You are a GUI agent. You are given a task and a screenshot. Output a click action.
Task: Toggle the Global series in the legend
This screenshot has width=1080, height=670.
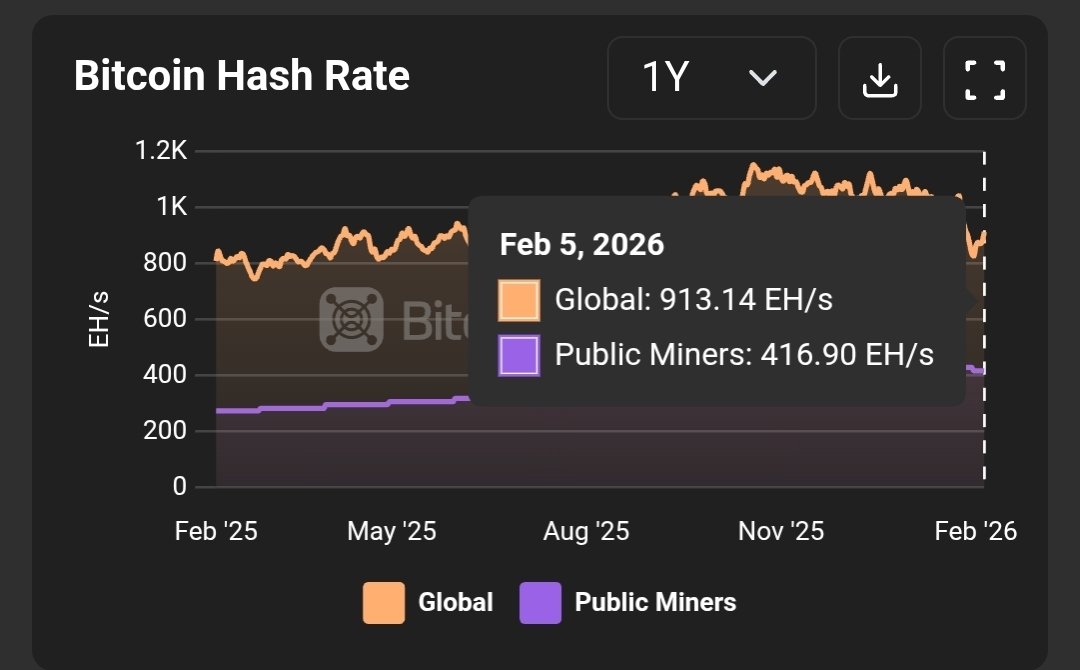click(428, 603)
